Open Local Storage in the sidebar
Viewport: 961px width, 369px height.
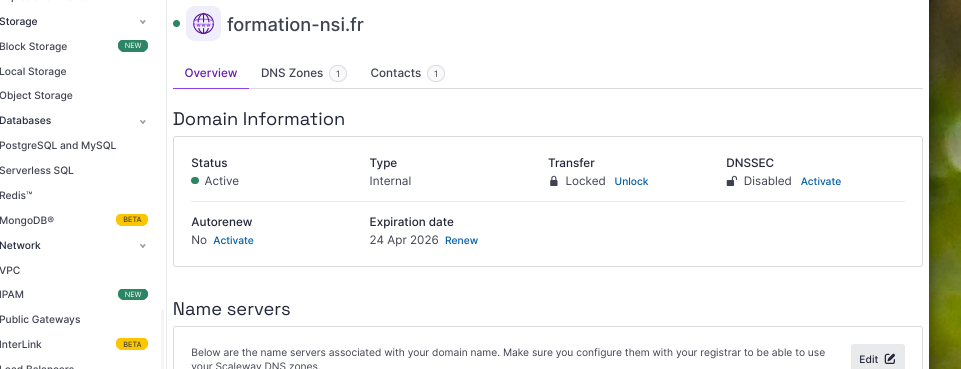(33, 72)
